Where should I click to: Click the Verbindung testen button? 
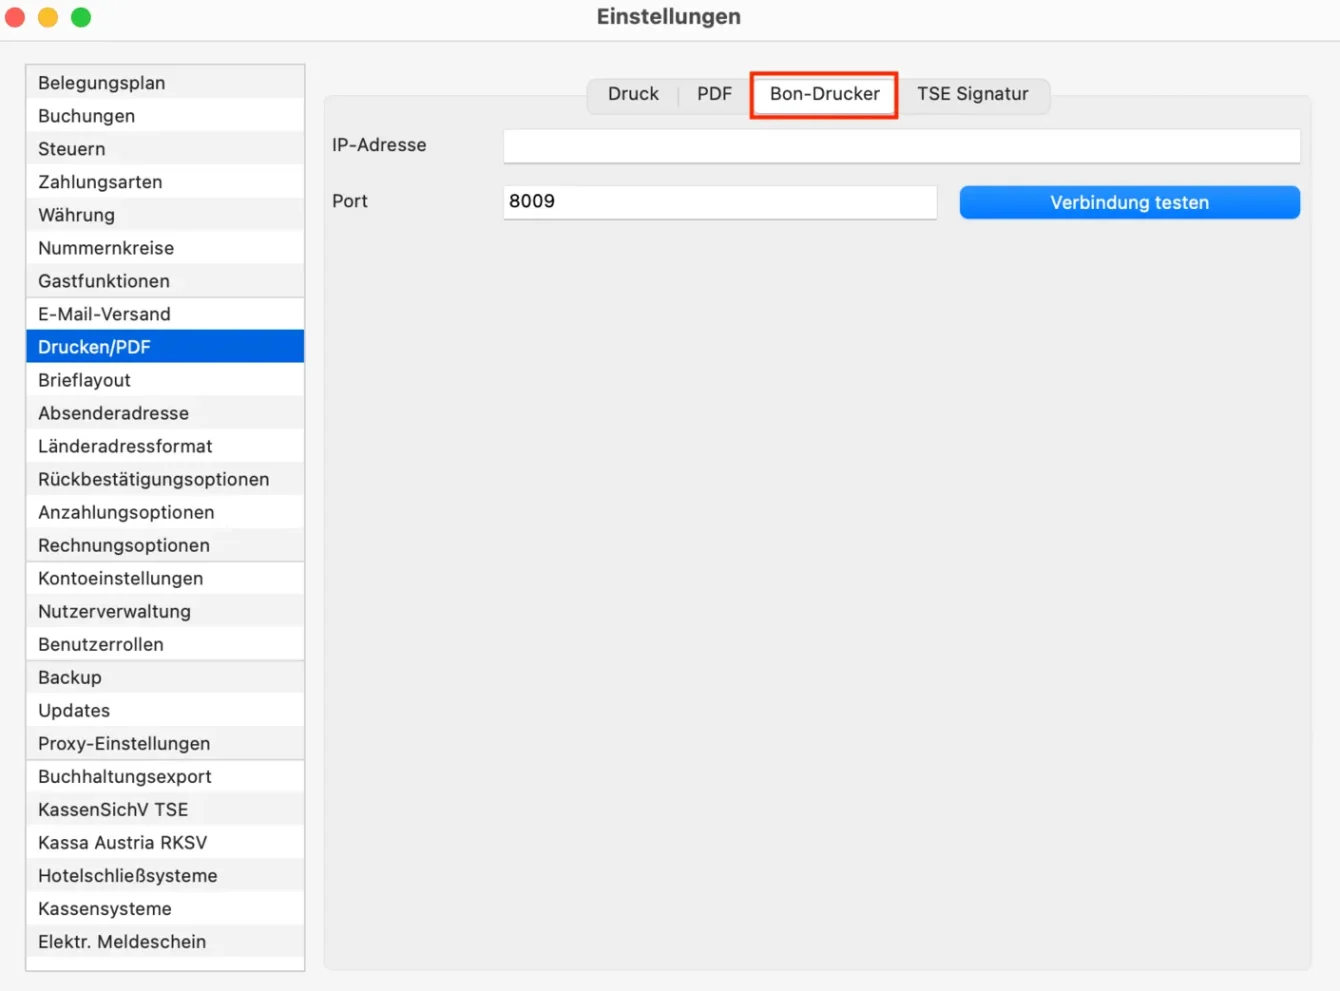1129,202
